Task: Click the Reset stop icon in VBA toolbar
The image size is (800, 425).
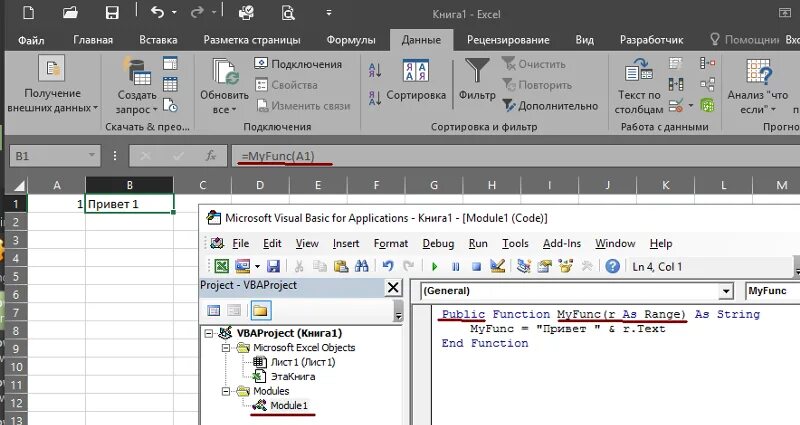Action: pyautogui.click(x=476, y=266)
